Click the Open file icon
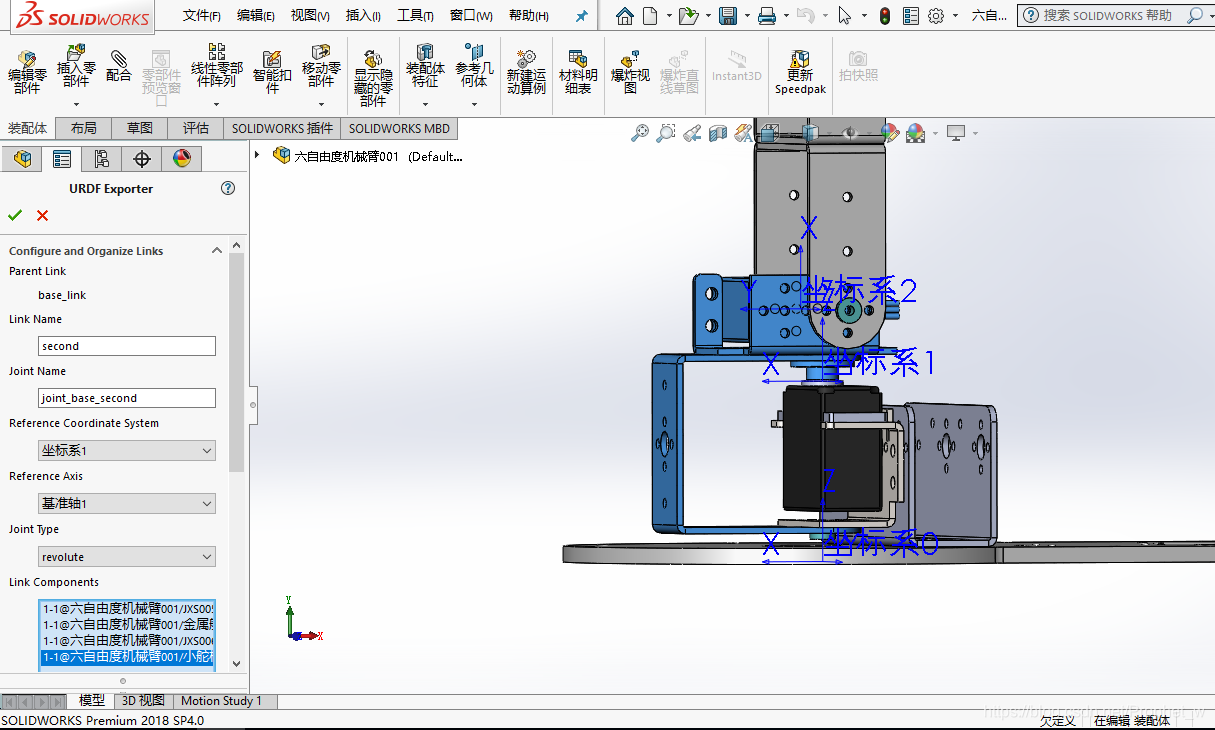Screen dimensions: 1215x730 click(x=687, y=15)
